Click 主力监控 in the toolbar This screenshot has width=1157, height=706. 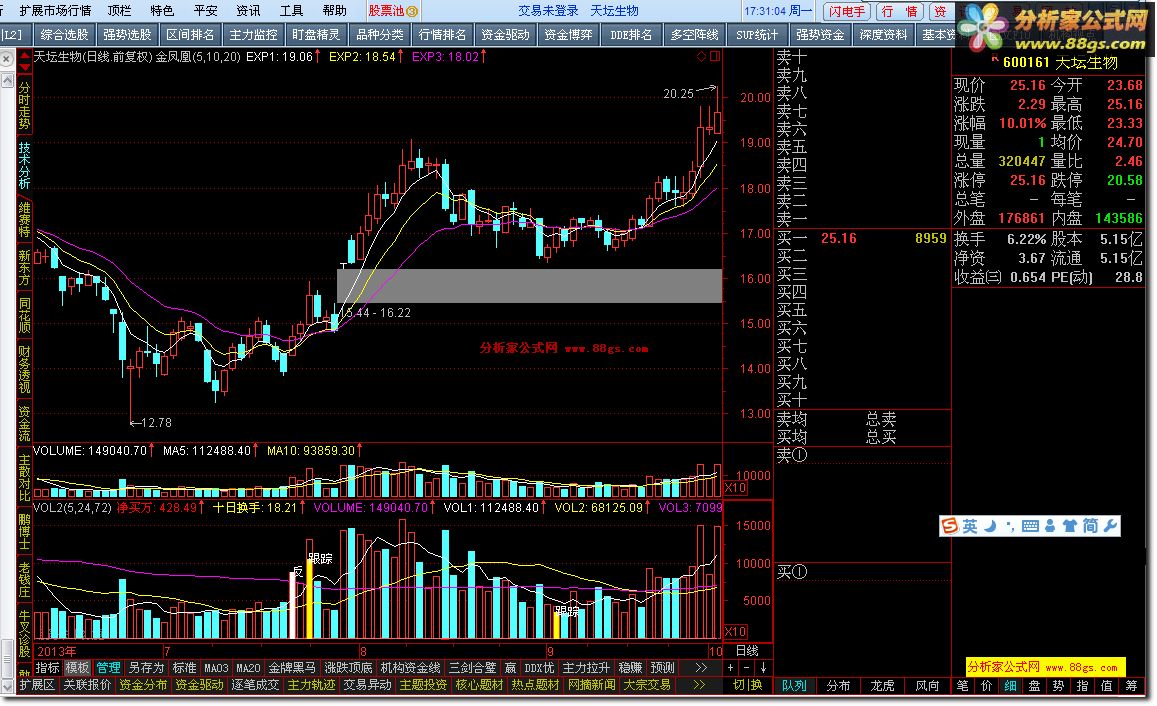[x=253, y=35]
